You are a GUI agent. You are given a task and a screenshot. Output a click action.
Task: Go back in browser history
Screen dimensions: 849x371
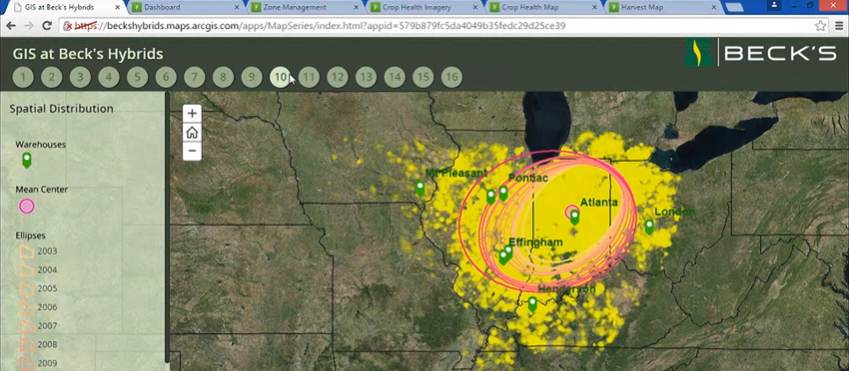tap(11, 26)
